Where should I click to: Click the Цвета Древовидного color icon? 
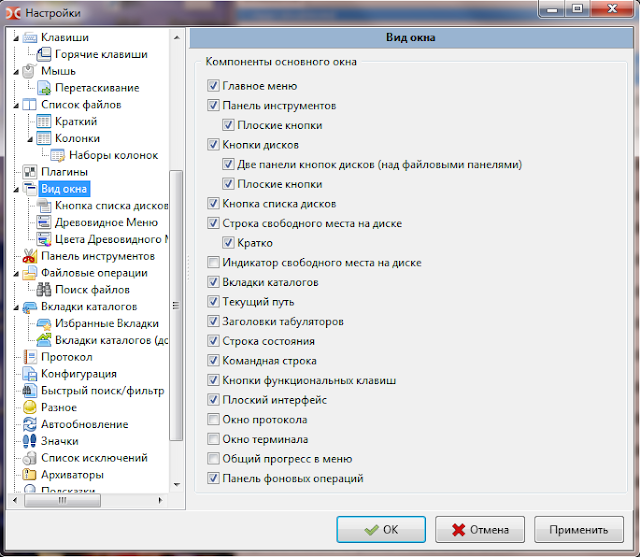tap(44, 239)
